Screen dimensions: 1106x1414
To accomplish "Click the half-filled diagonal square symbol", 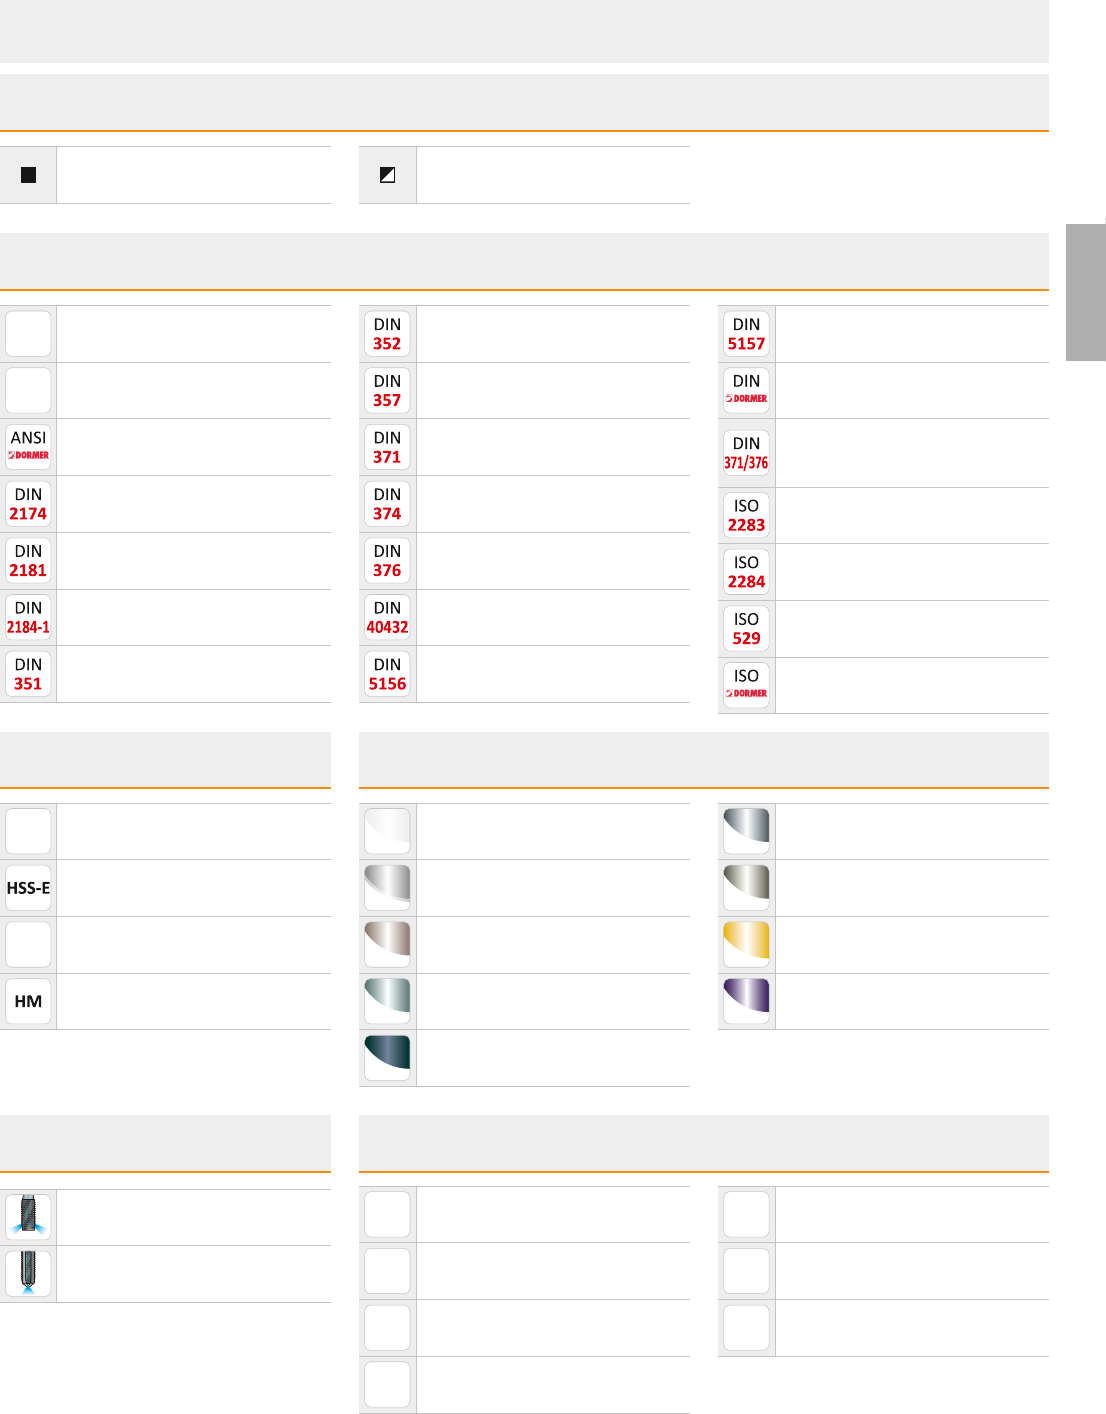I will pos(387,175).
